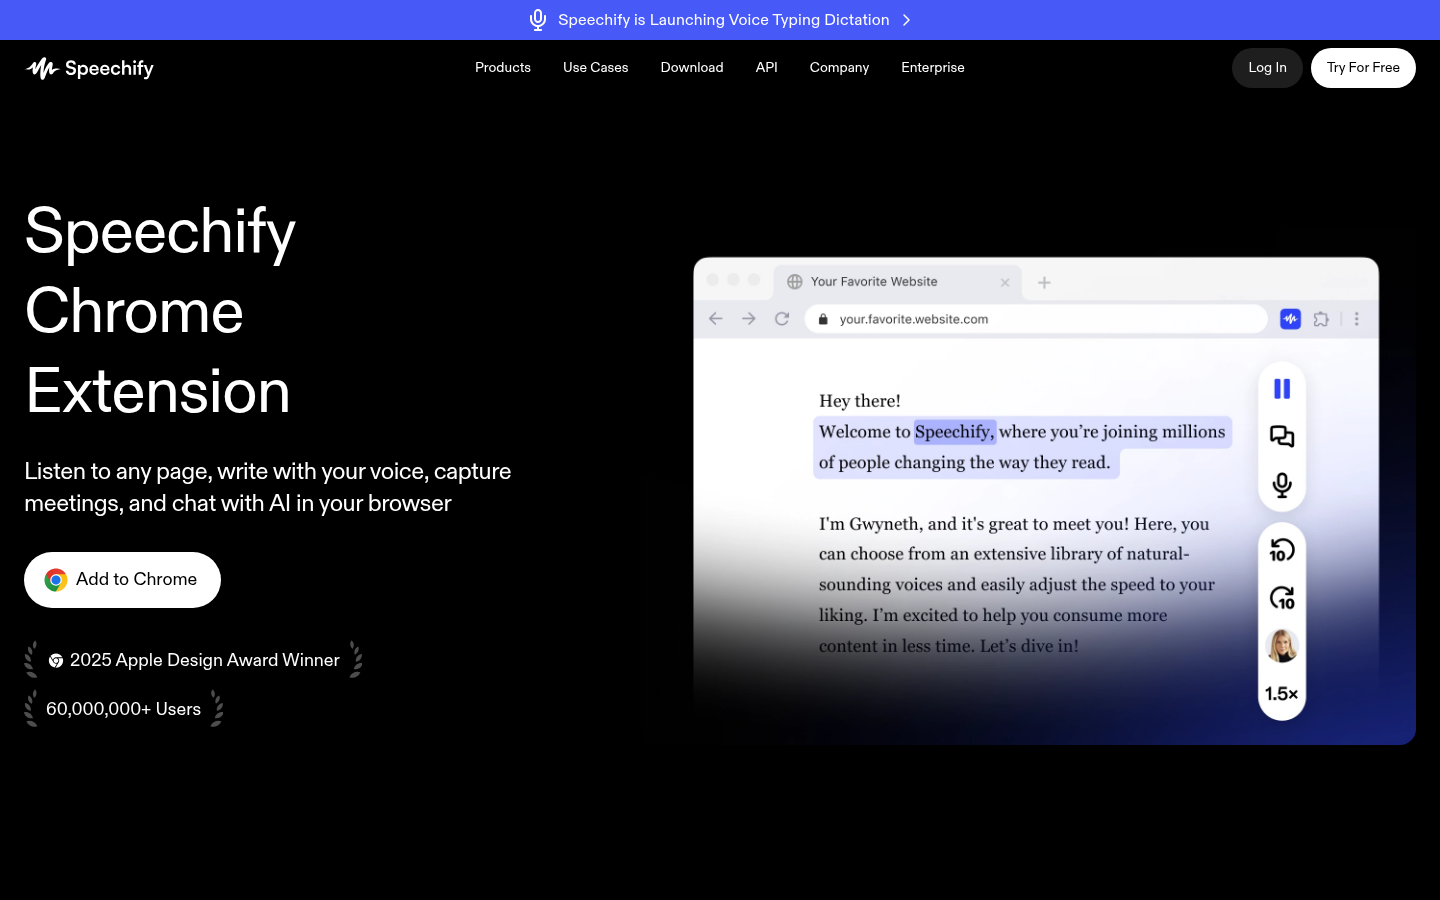Viewport: 1440px width, 900px height.
Task: Click the your.favorite.website.com address bar
Action: point(1036,319)
